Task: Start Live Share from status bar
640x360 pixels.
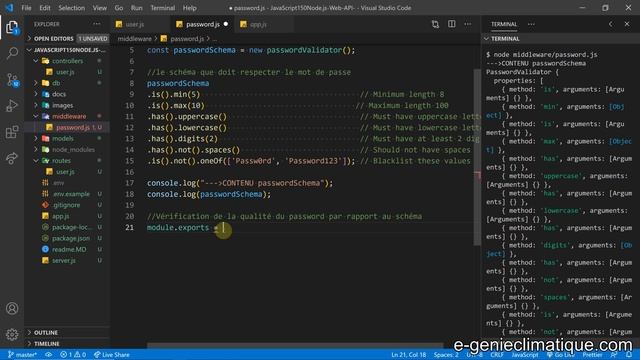Action: [x=111, y=355]
